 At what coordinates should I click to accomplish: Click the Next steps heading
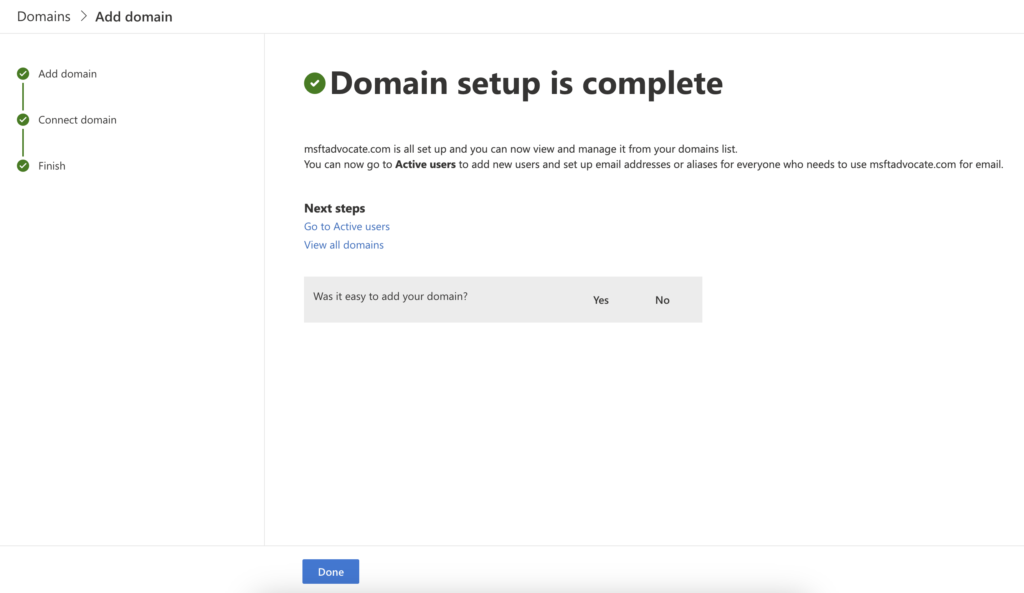point(334,209)
